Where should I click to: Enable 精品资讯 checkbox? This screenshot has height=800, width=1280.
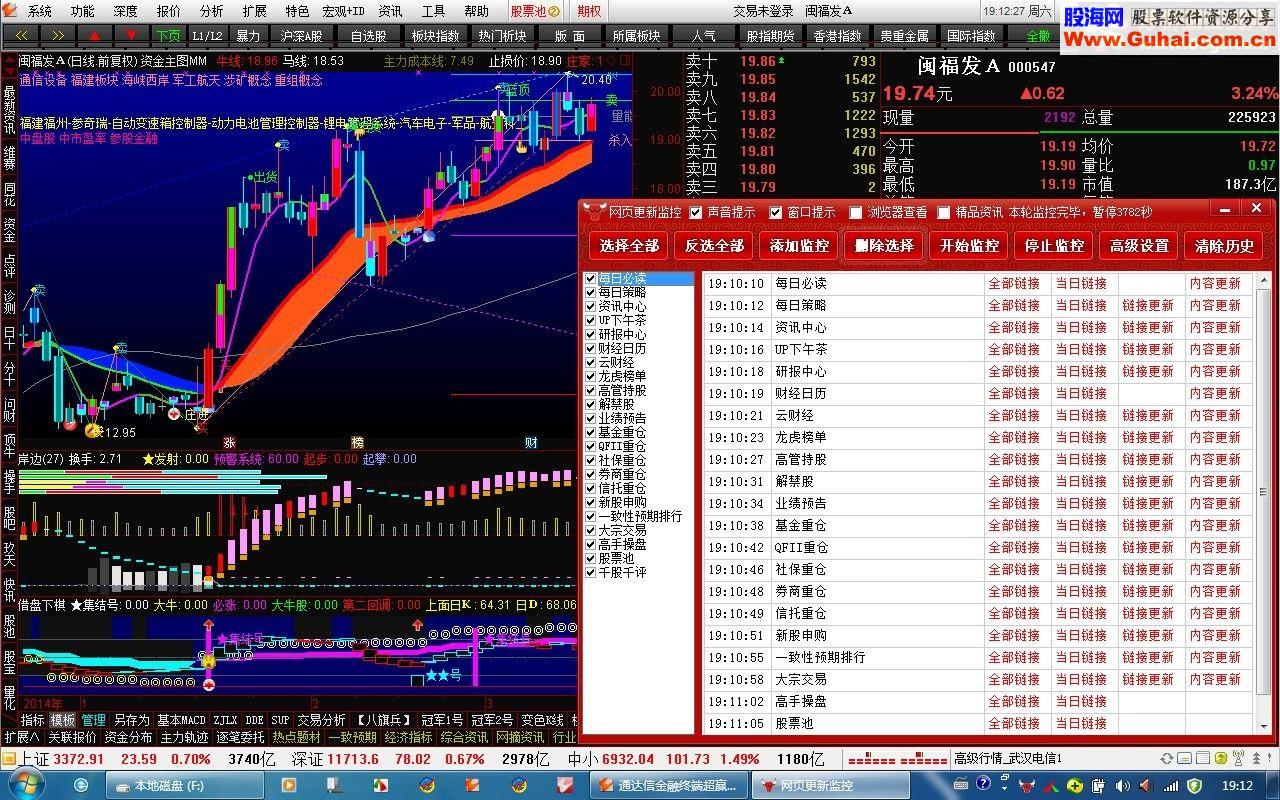click(x=943, y=212)
